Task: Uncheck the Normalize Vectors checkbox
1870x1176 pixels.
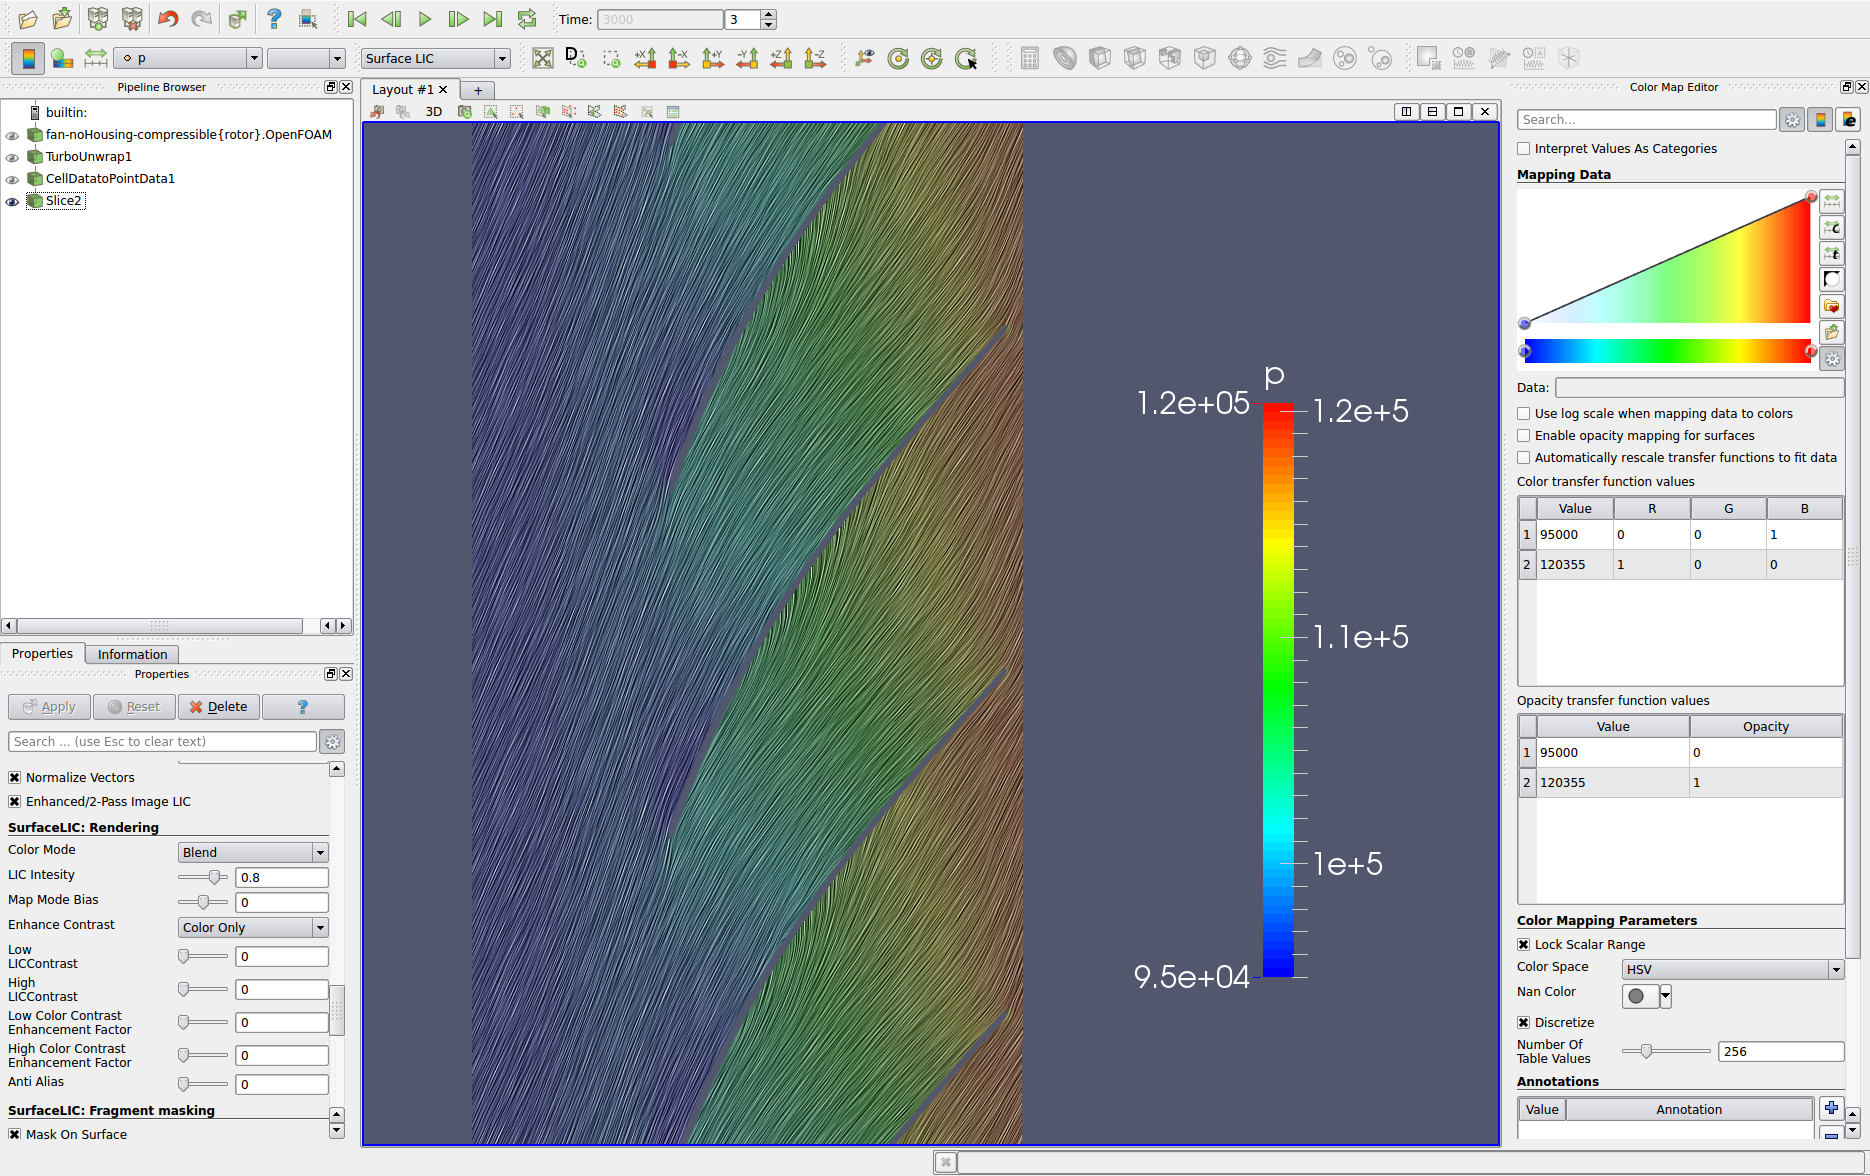Action: click(15, 778)
